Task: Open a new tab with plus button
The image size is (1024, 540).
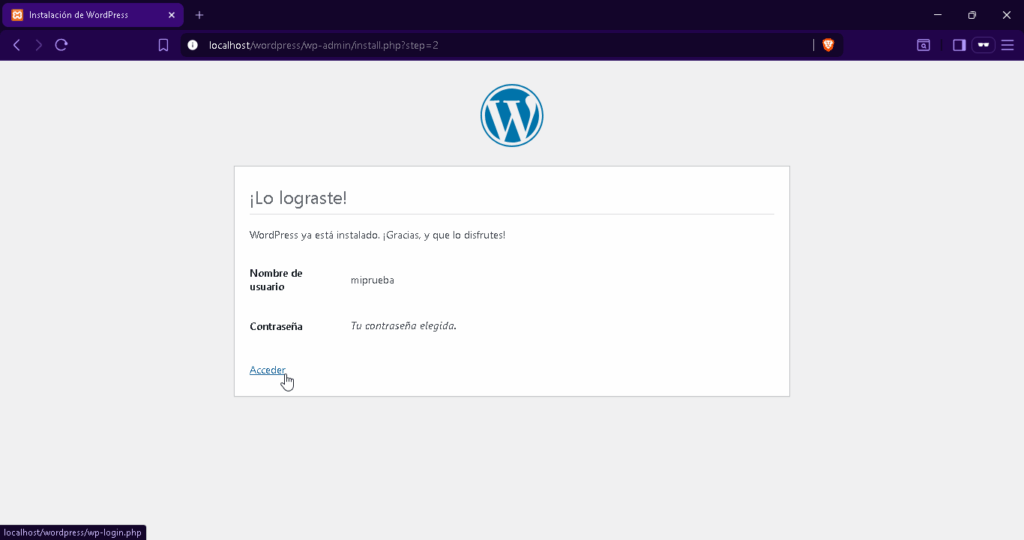Action: point(199,15)
